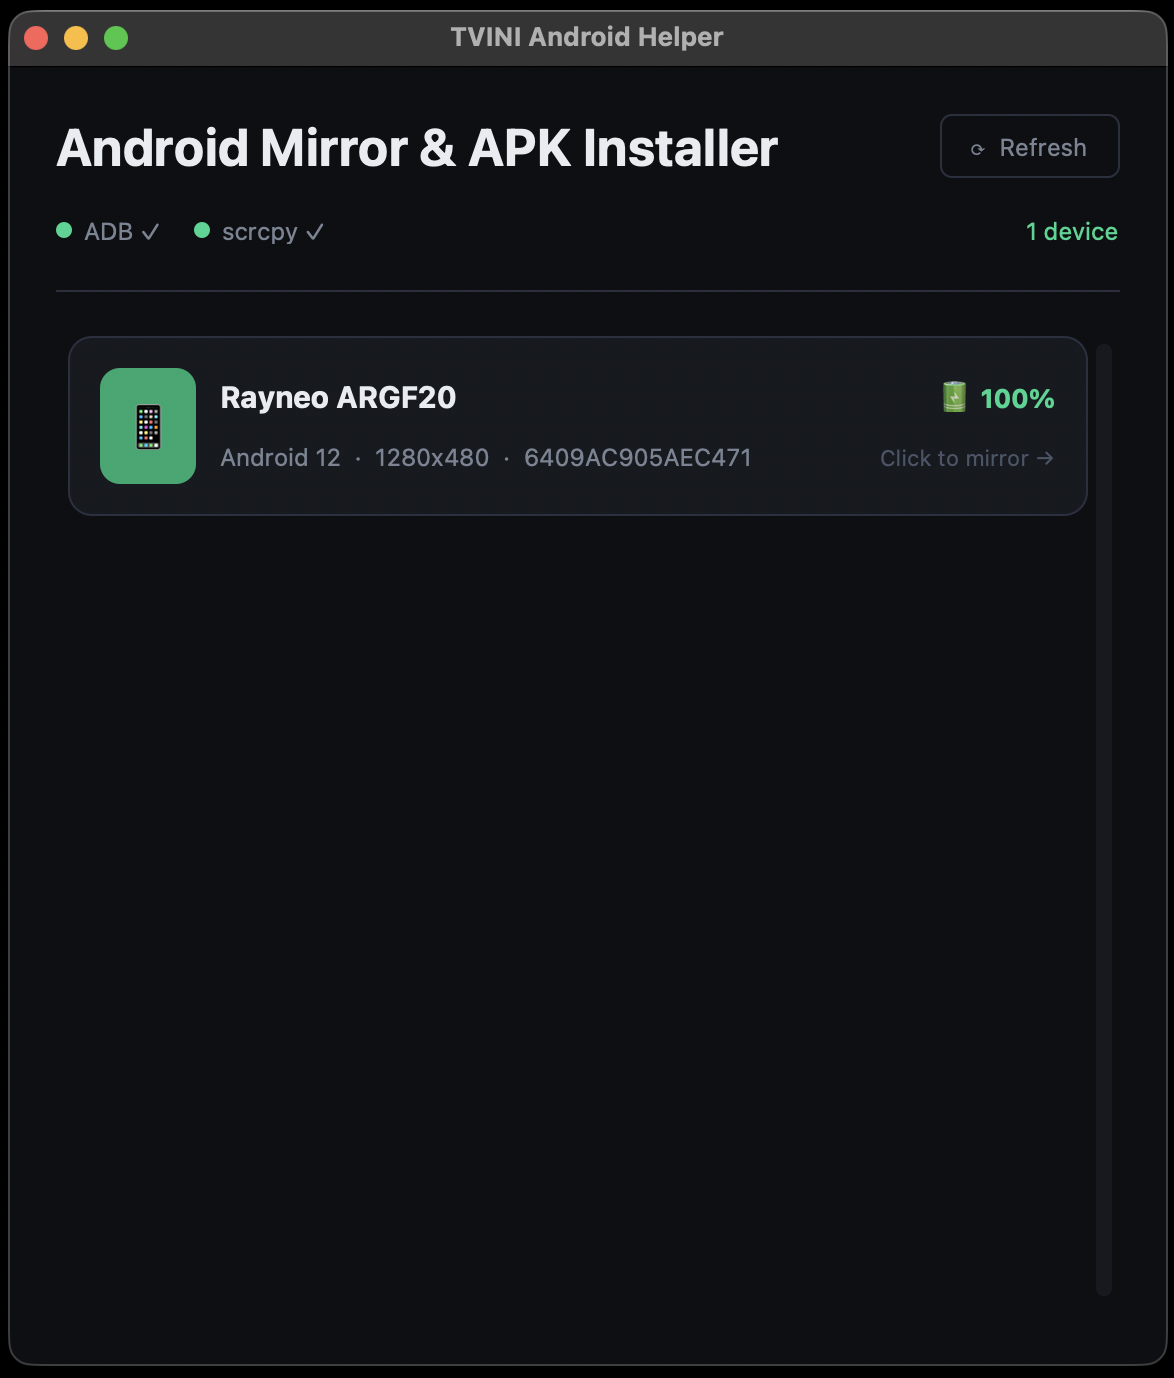This screenshot has width=1174, height=1378.
Task: Click the green status dot beside ADB
Action: tap(64, 231)
